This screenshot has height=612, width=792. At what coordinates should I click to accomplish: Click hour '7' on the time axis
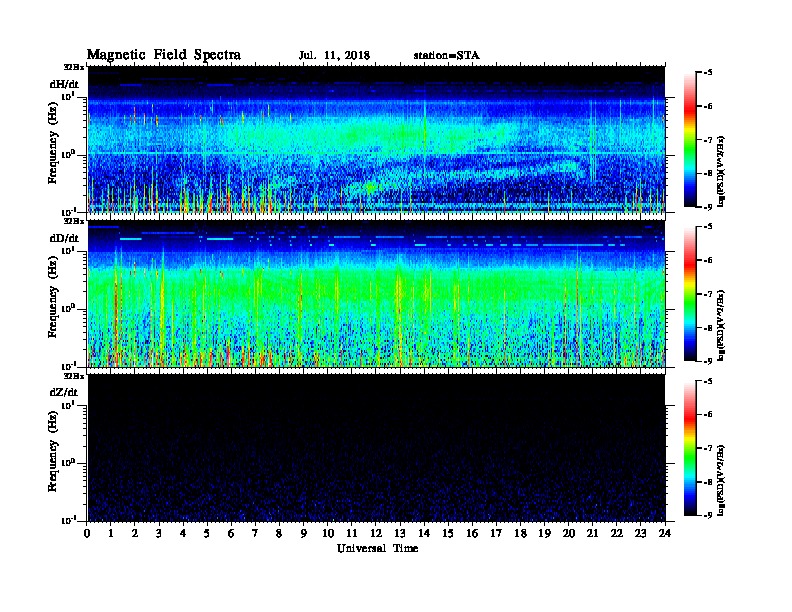tap(256, 534)
